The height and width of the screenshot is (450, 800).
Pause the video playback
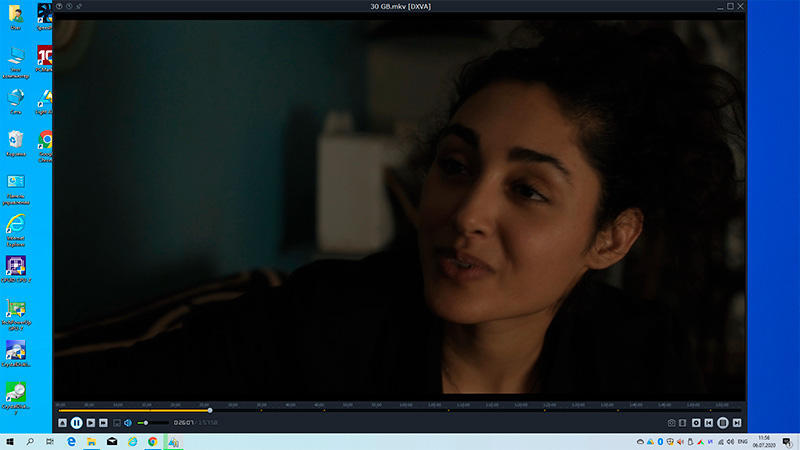76,423
